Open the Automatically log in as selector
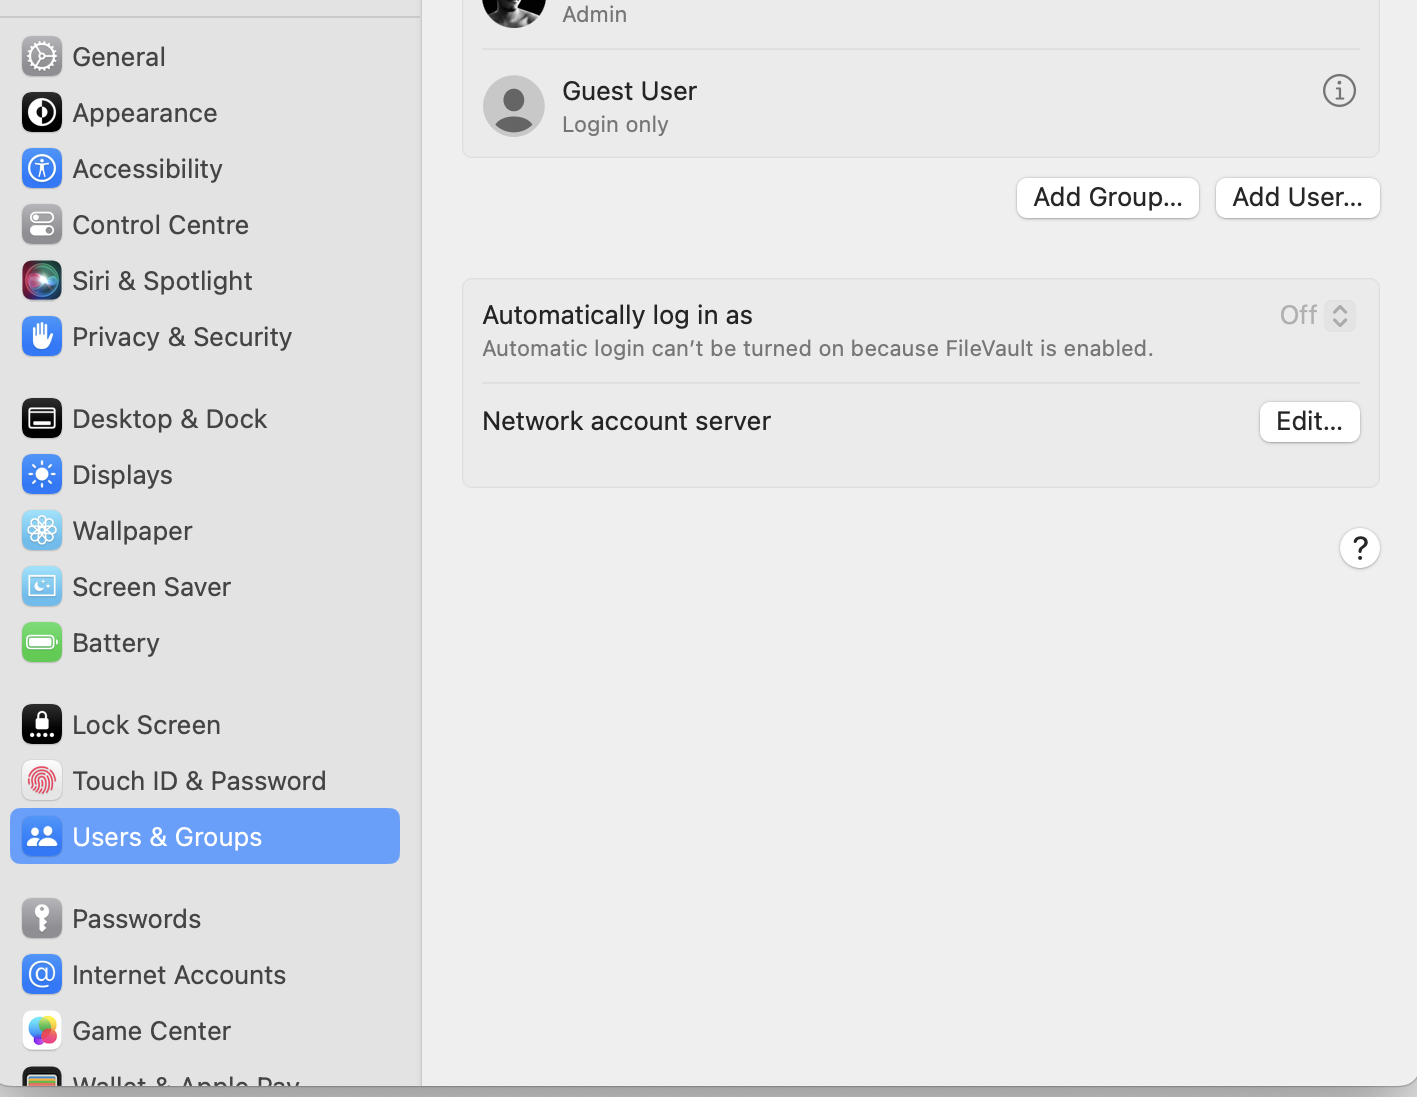This screenshot has width=1417, height=1097. pyautogui.click(x=1317, y=315)
